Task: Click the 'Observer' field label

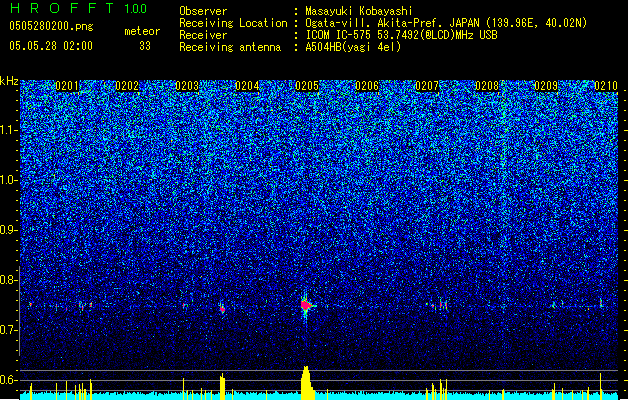Action: coord(203,11)
